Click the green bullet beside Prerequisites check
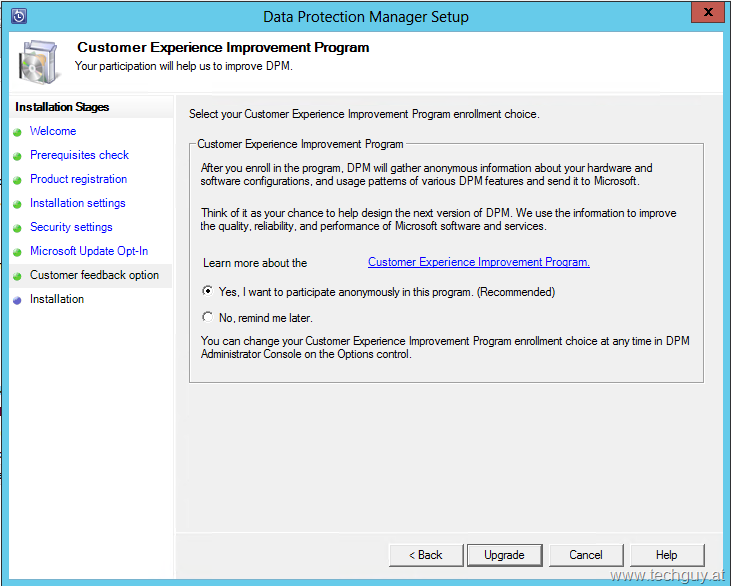The image size is (731, 586). click(17, 156)
